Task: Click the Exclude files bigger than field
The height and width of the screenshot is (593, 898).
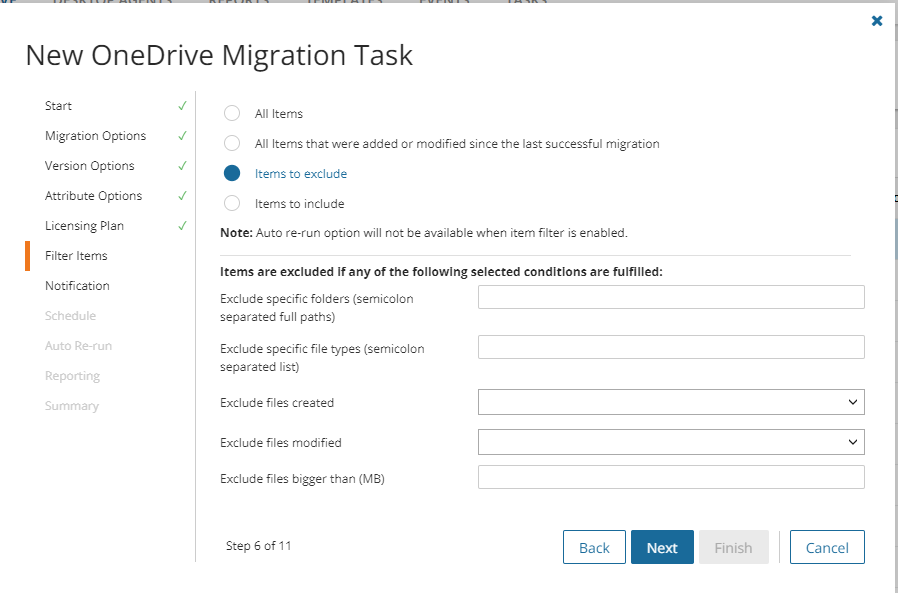Action: (x=671, y=477)
